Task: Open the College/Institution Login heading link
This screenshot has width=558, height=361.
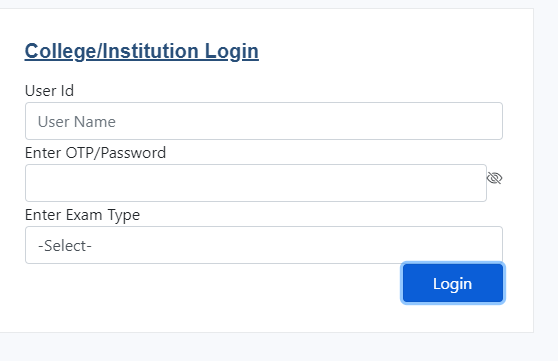Action: [142, 51]
